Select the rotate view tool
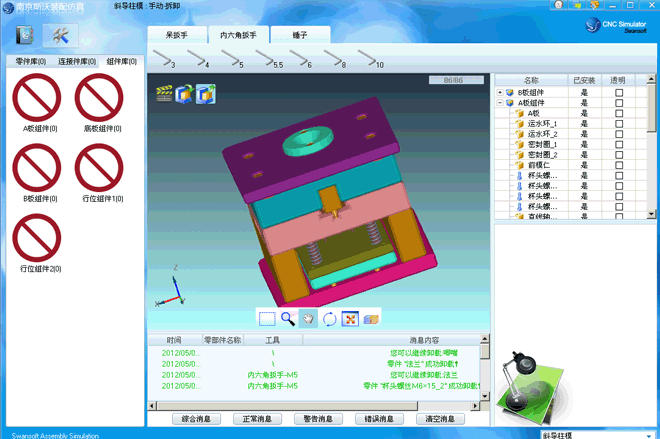Screen dimensions: 660x439 329,319
